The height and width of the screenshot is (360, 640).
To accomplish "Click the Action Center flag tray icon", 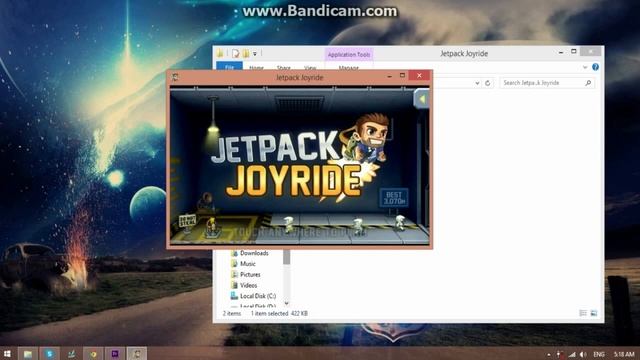I will pos(559,354).
